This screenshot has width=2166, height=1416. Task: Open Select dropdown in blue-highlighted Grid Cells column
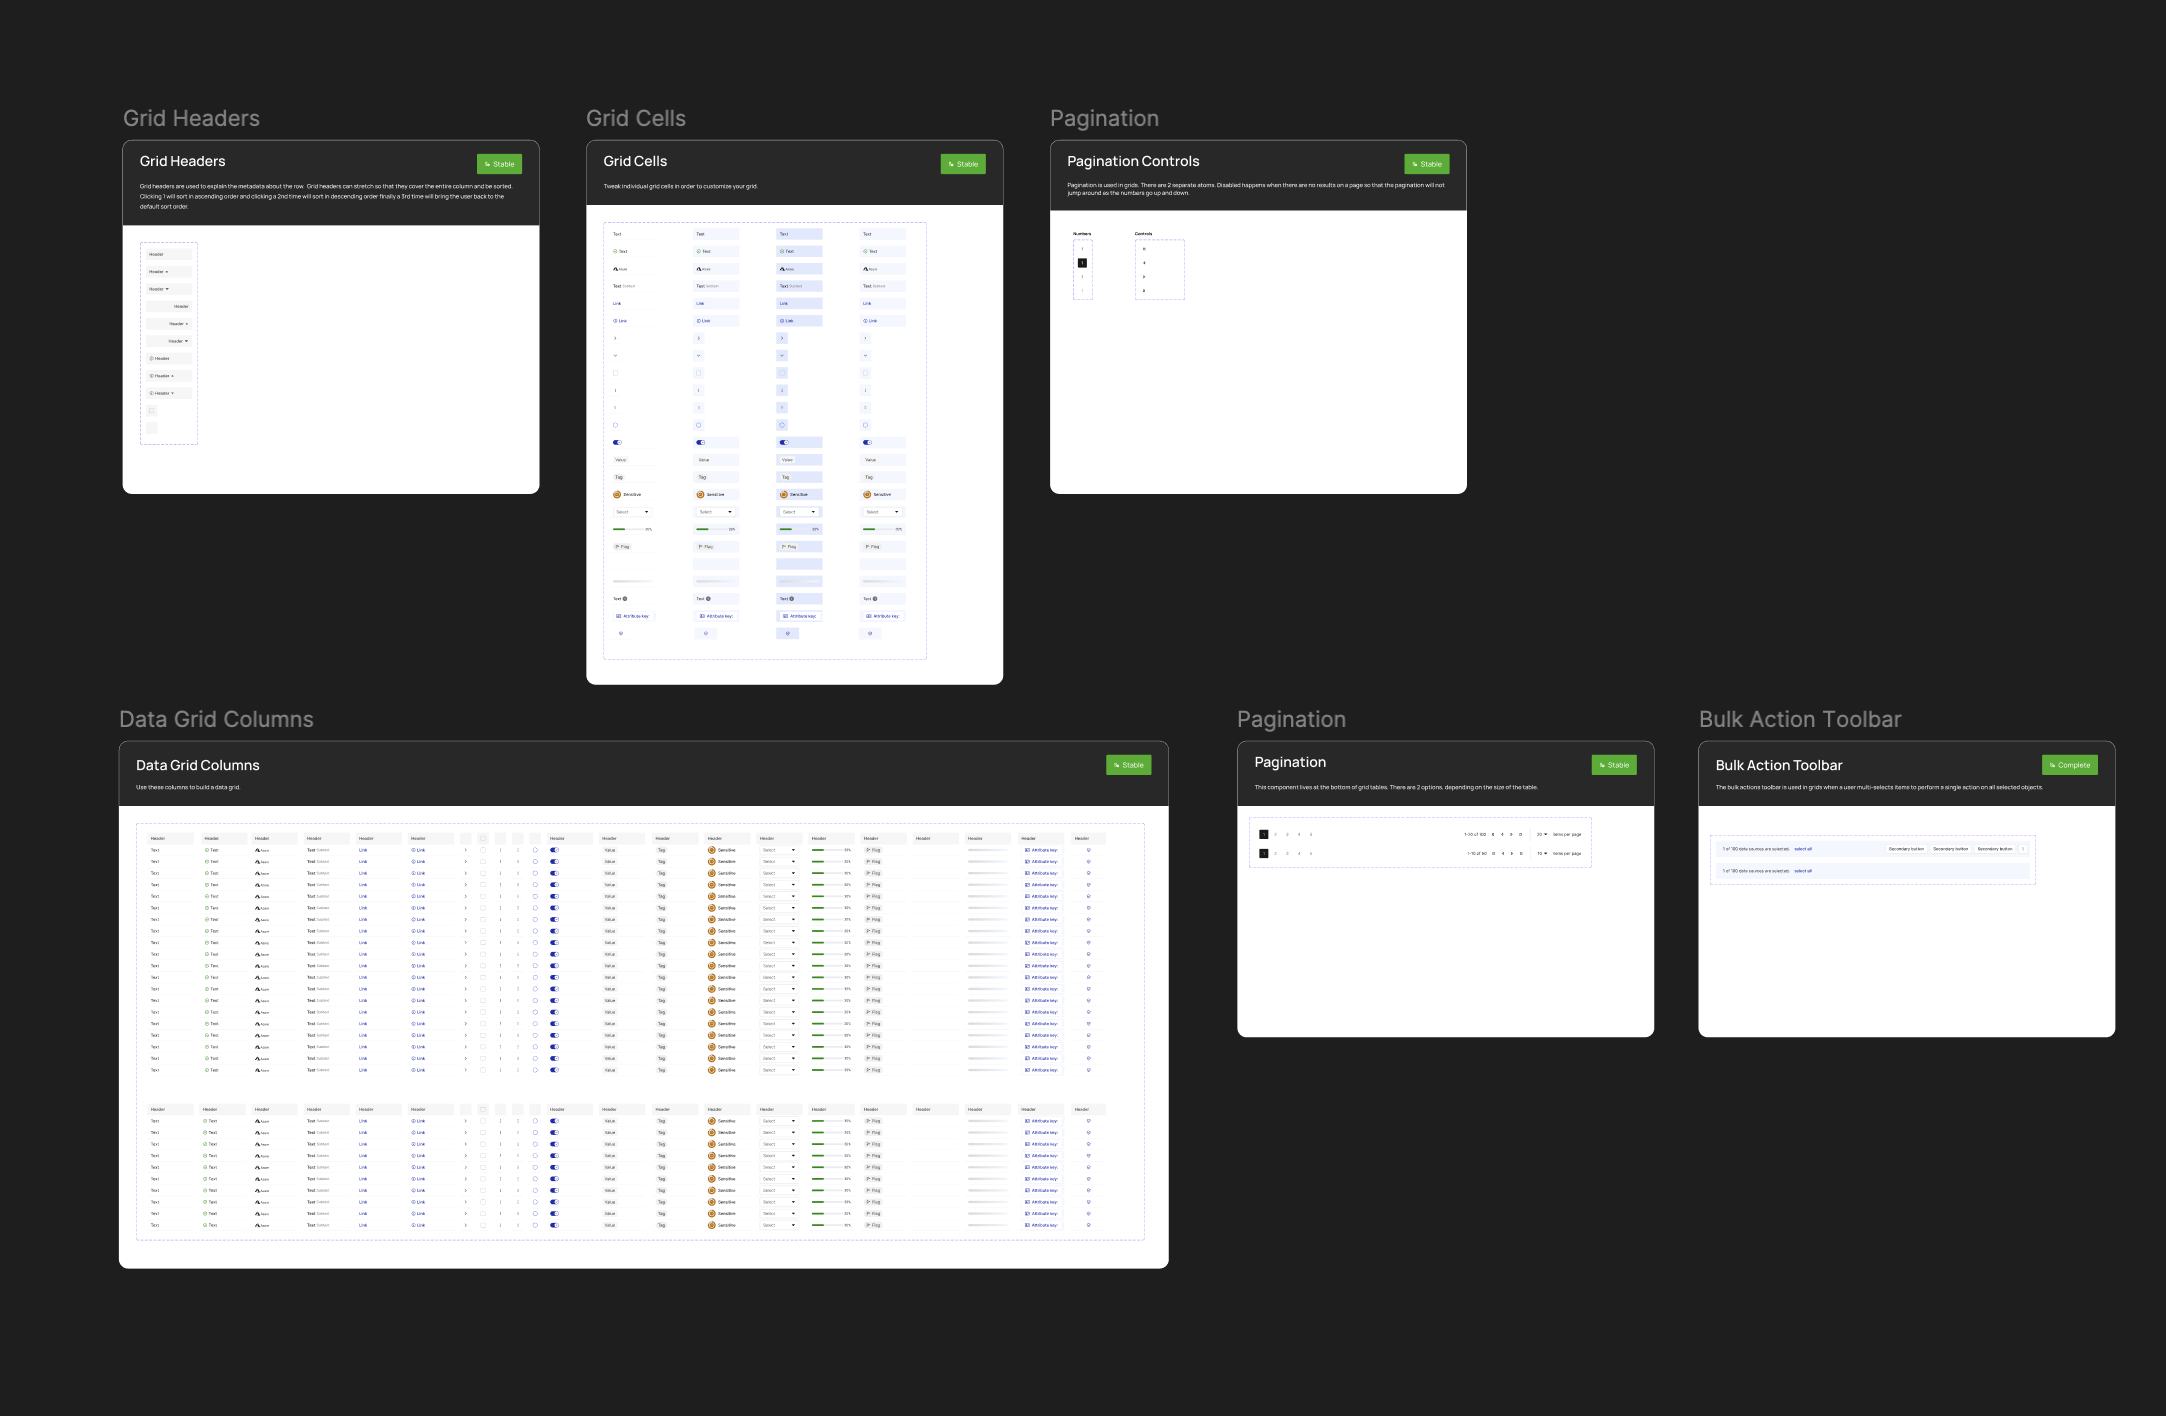pyautogui.click(x=799, y=512)
